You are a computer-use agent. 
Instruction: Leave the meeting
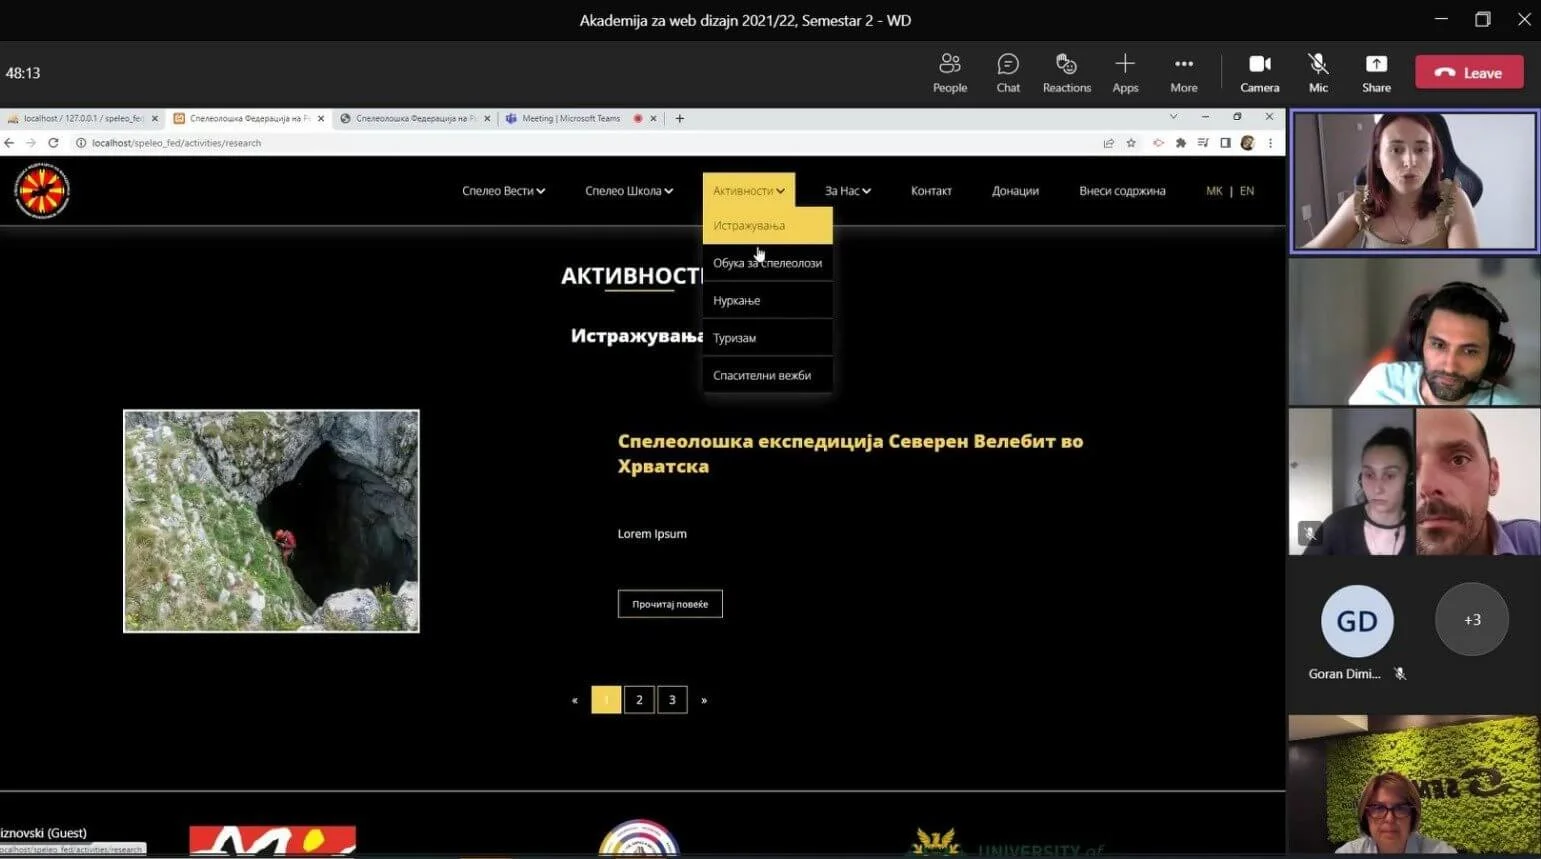tap(1469, 73)
